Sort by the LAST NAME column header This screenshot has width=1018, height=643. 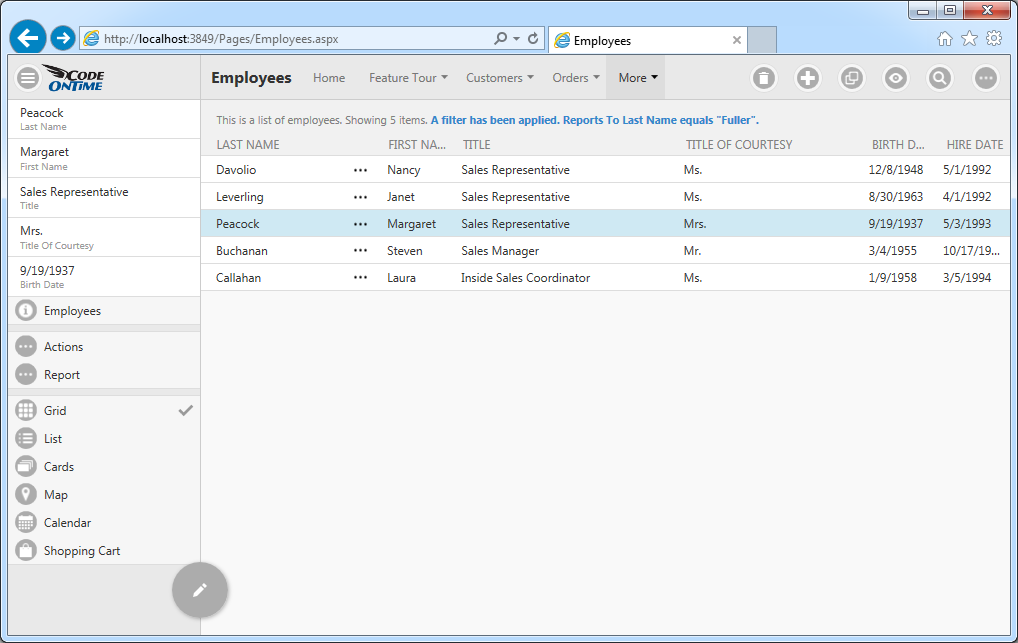tap(248, 145)
